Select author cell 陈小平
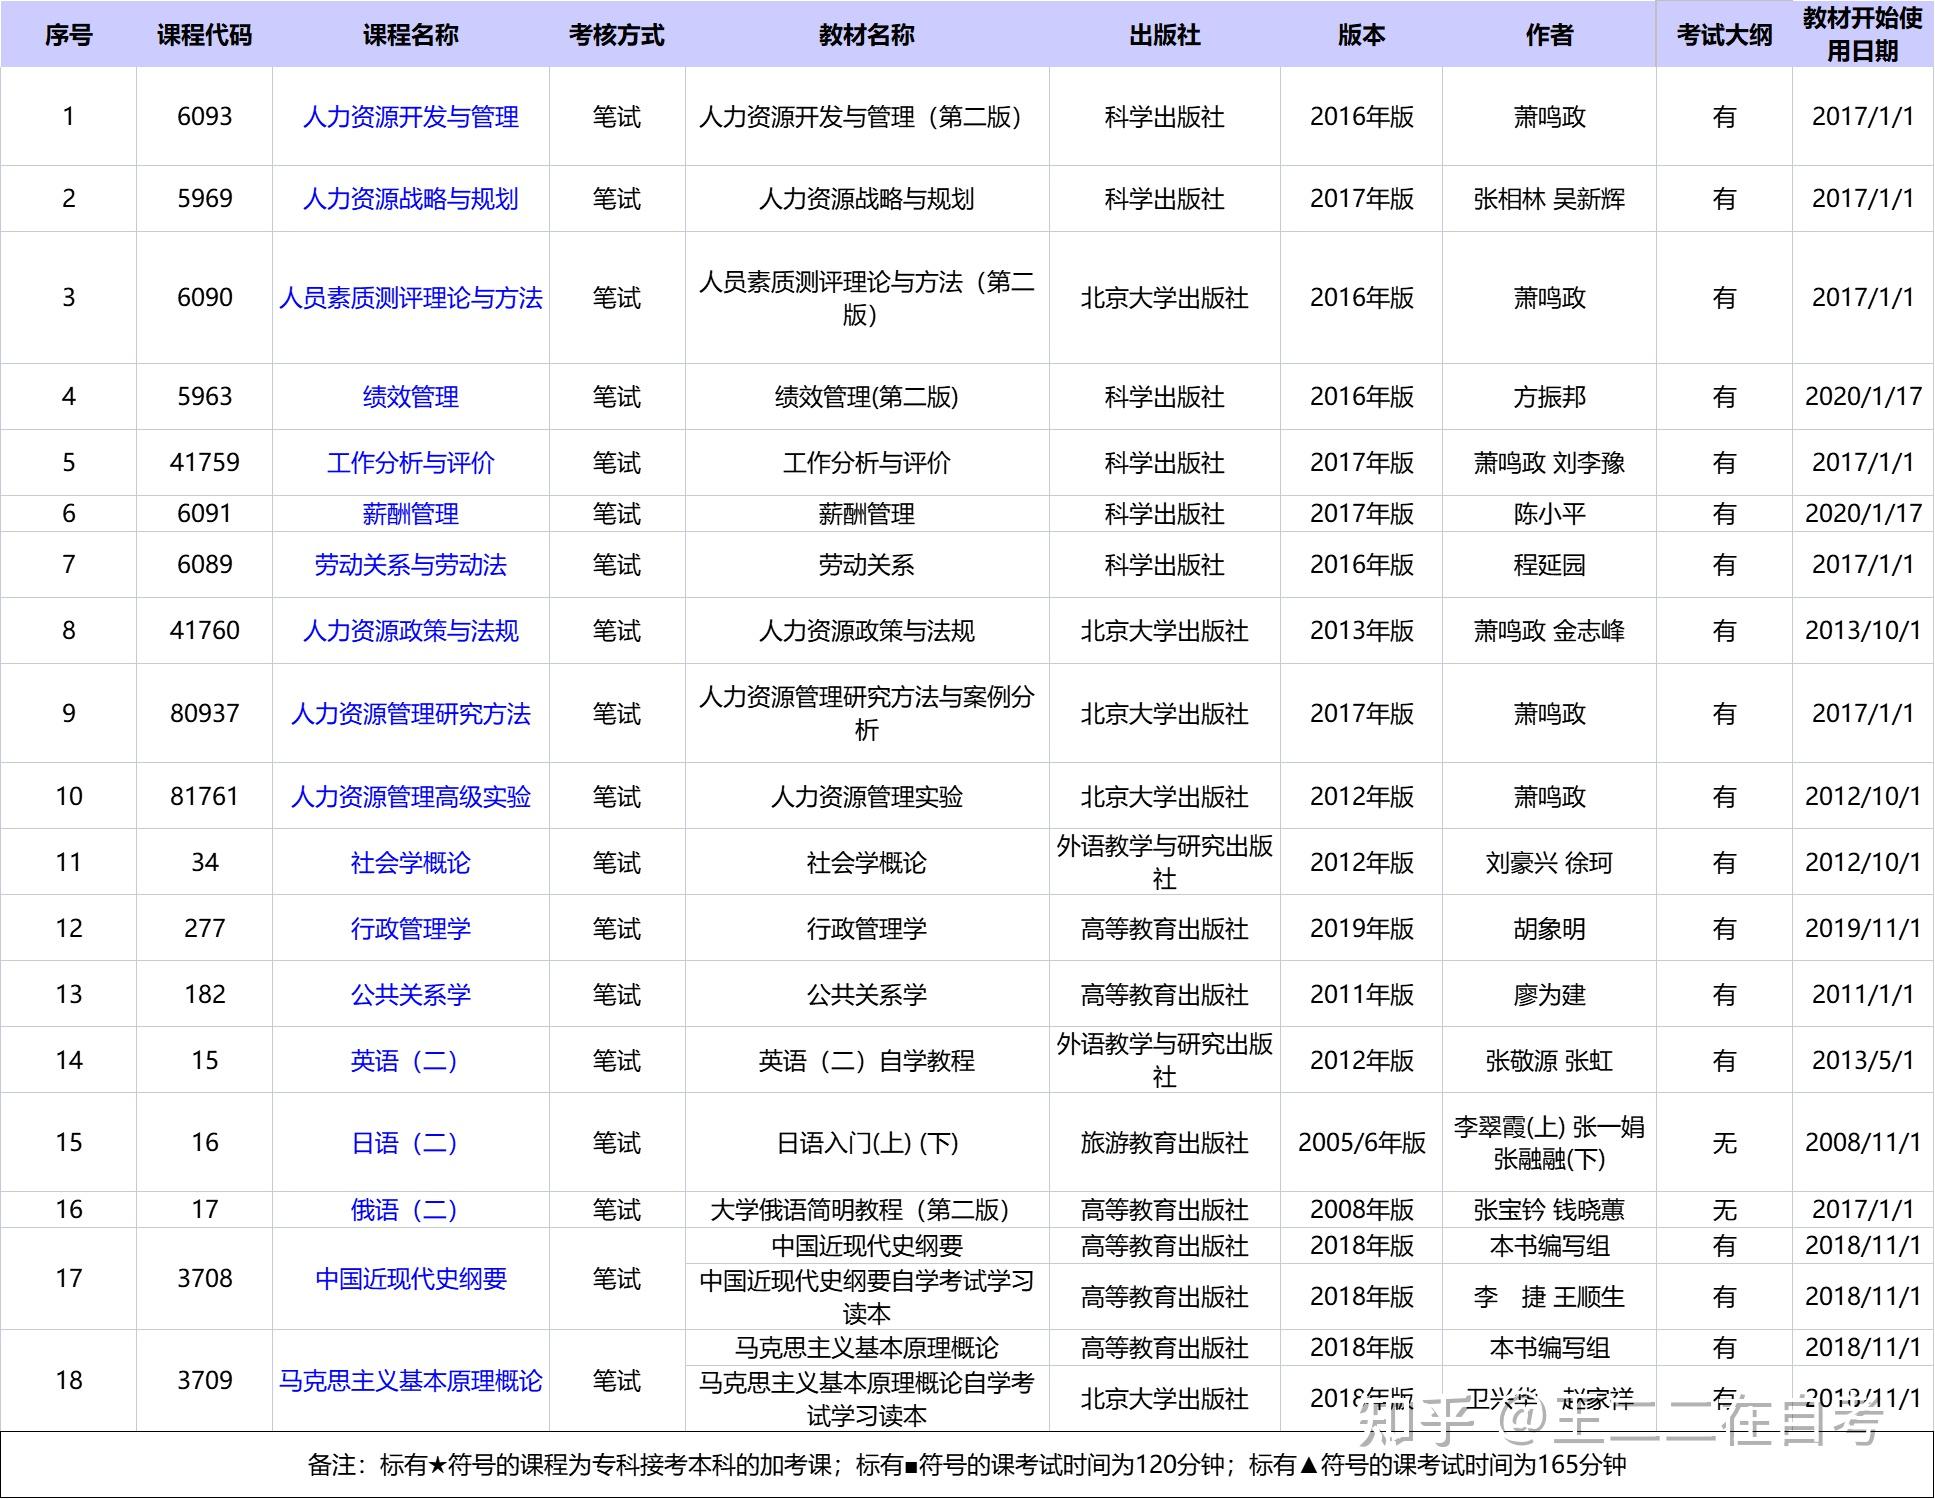The height and width of the screenshot is (1499, 1935). 1549,514
